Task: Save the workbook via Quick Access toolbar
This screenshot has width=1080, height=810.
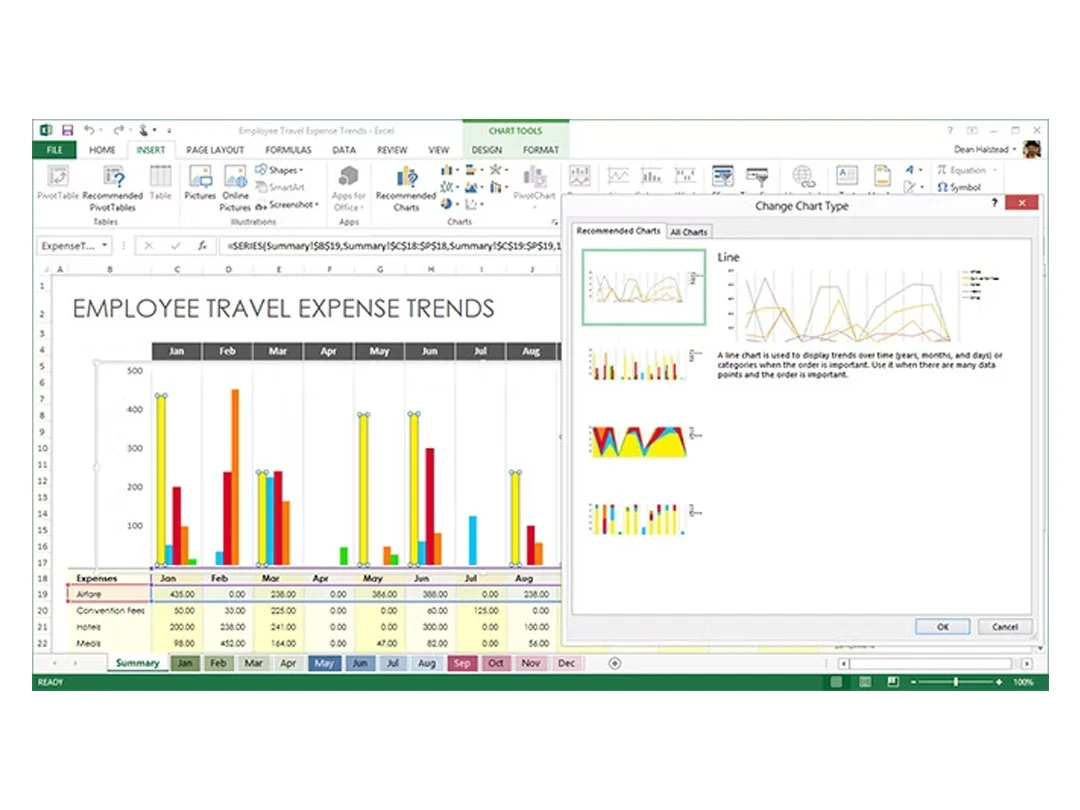Action: 67,129
